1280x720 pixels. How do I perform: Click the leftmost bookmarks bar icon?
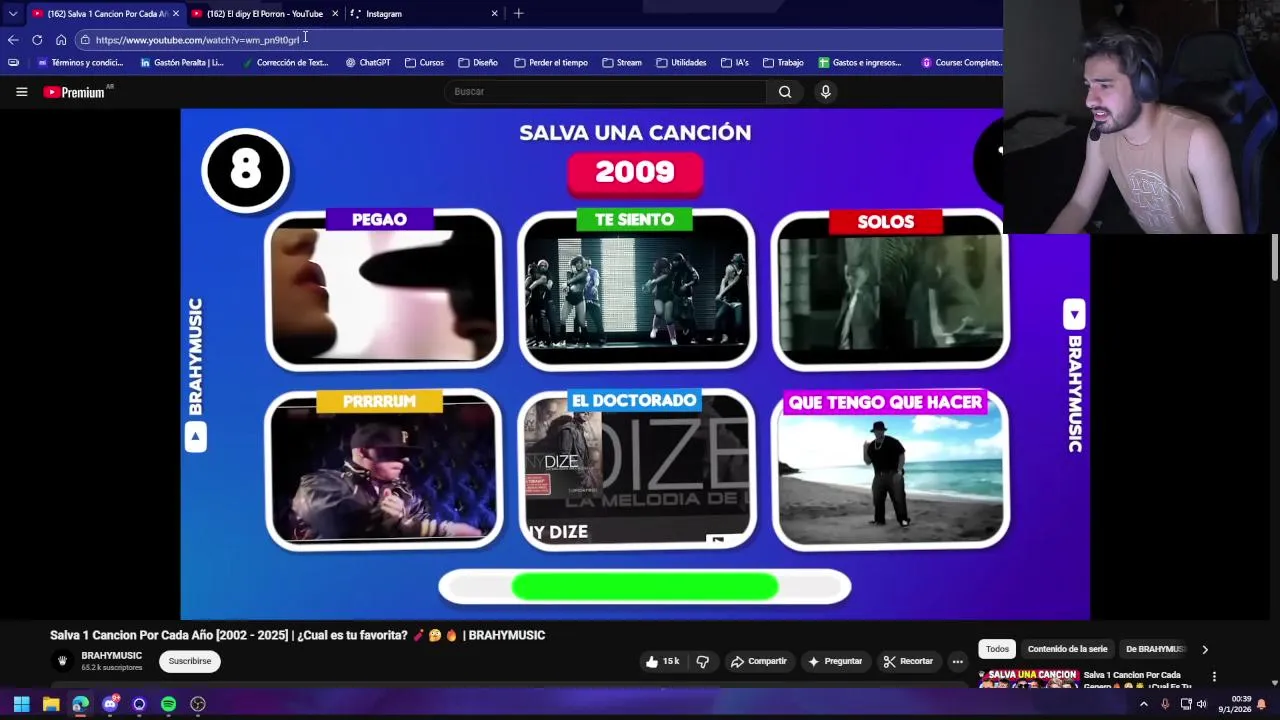pos(13,62)
